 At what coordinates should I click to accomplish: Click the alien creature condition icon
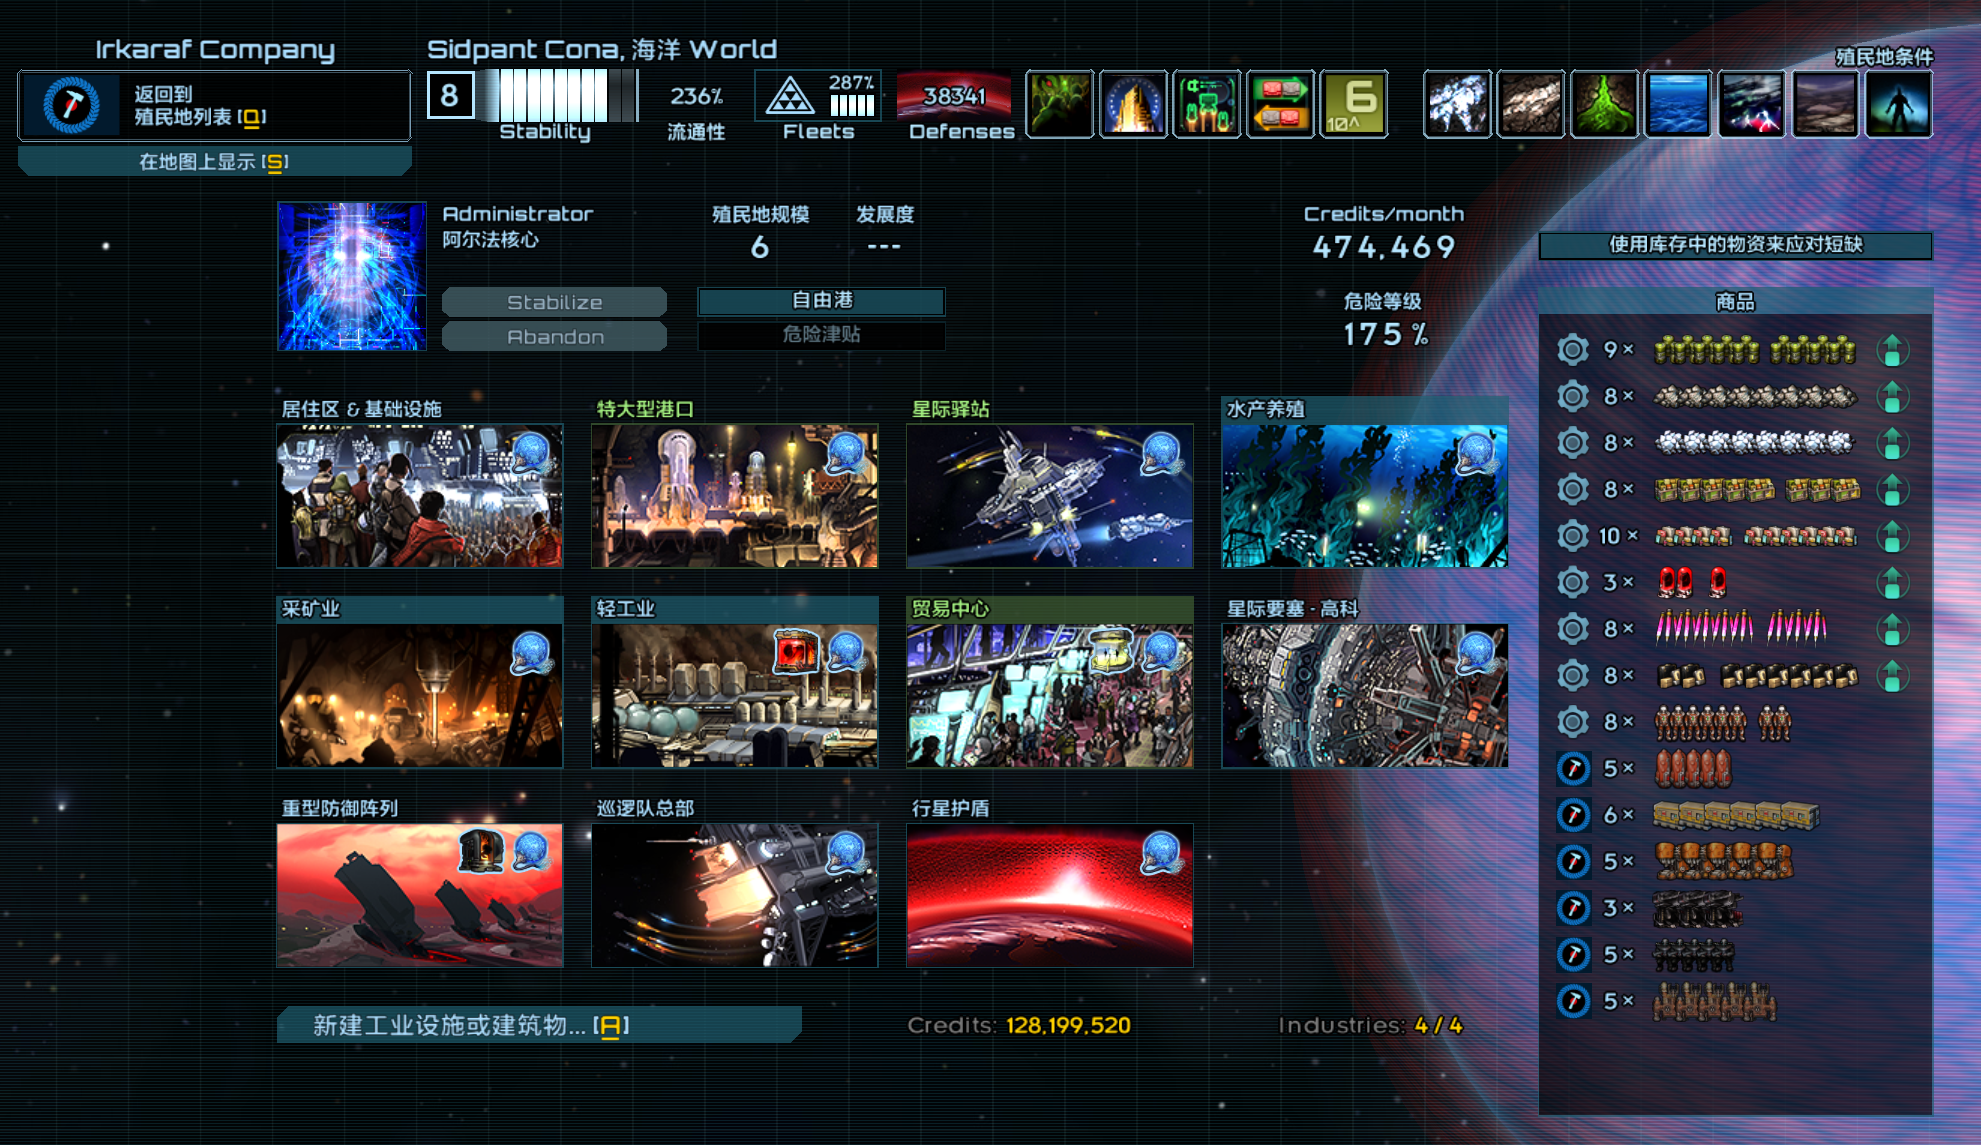(1059, 104)
